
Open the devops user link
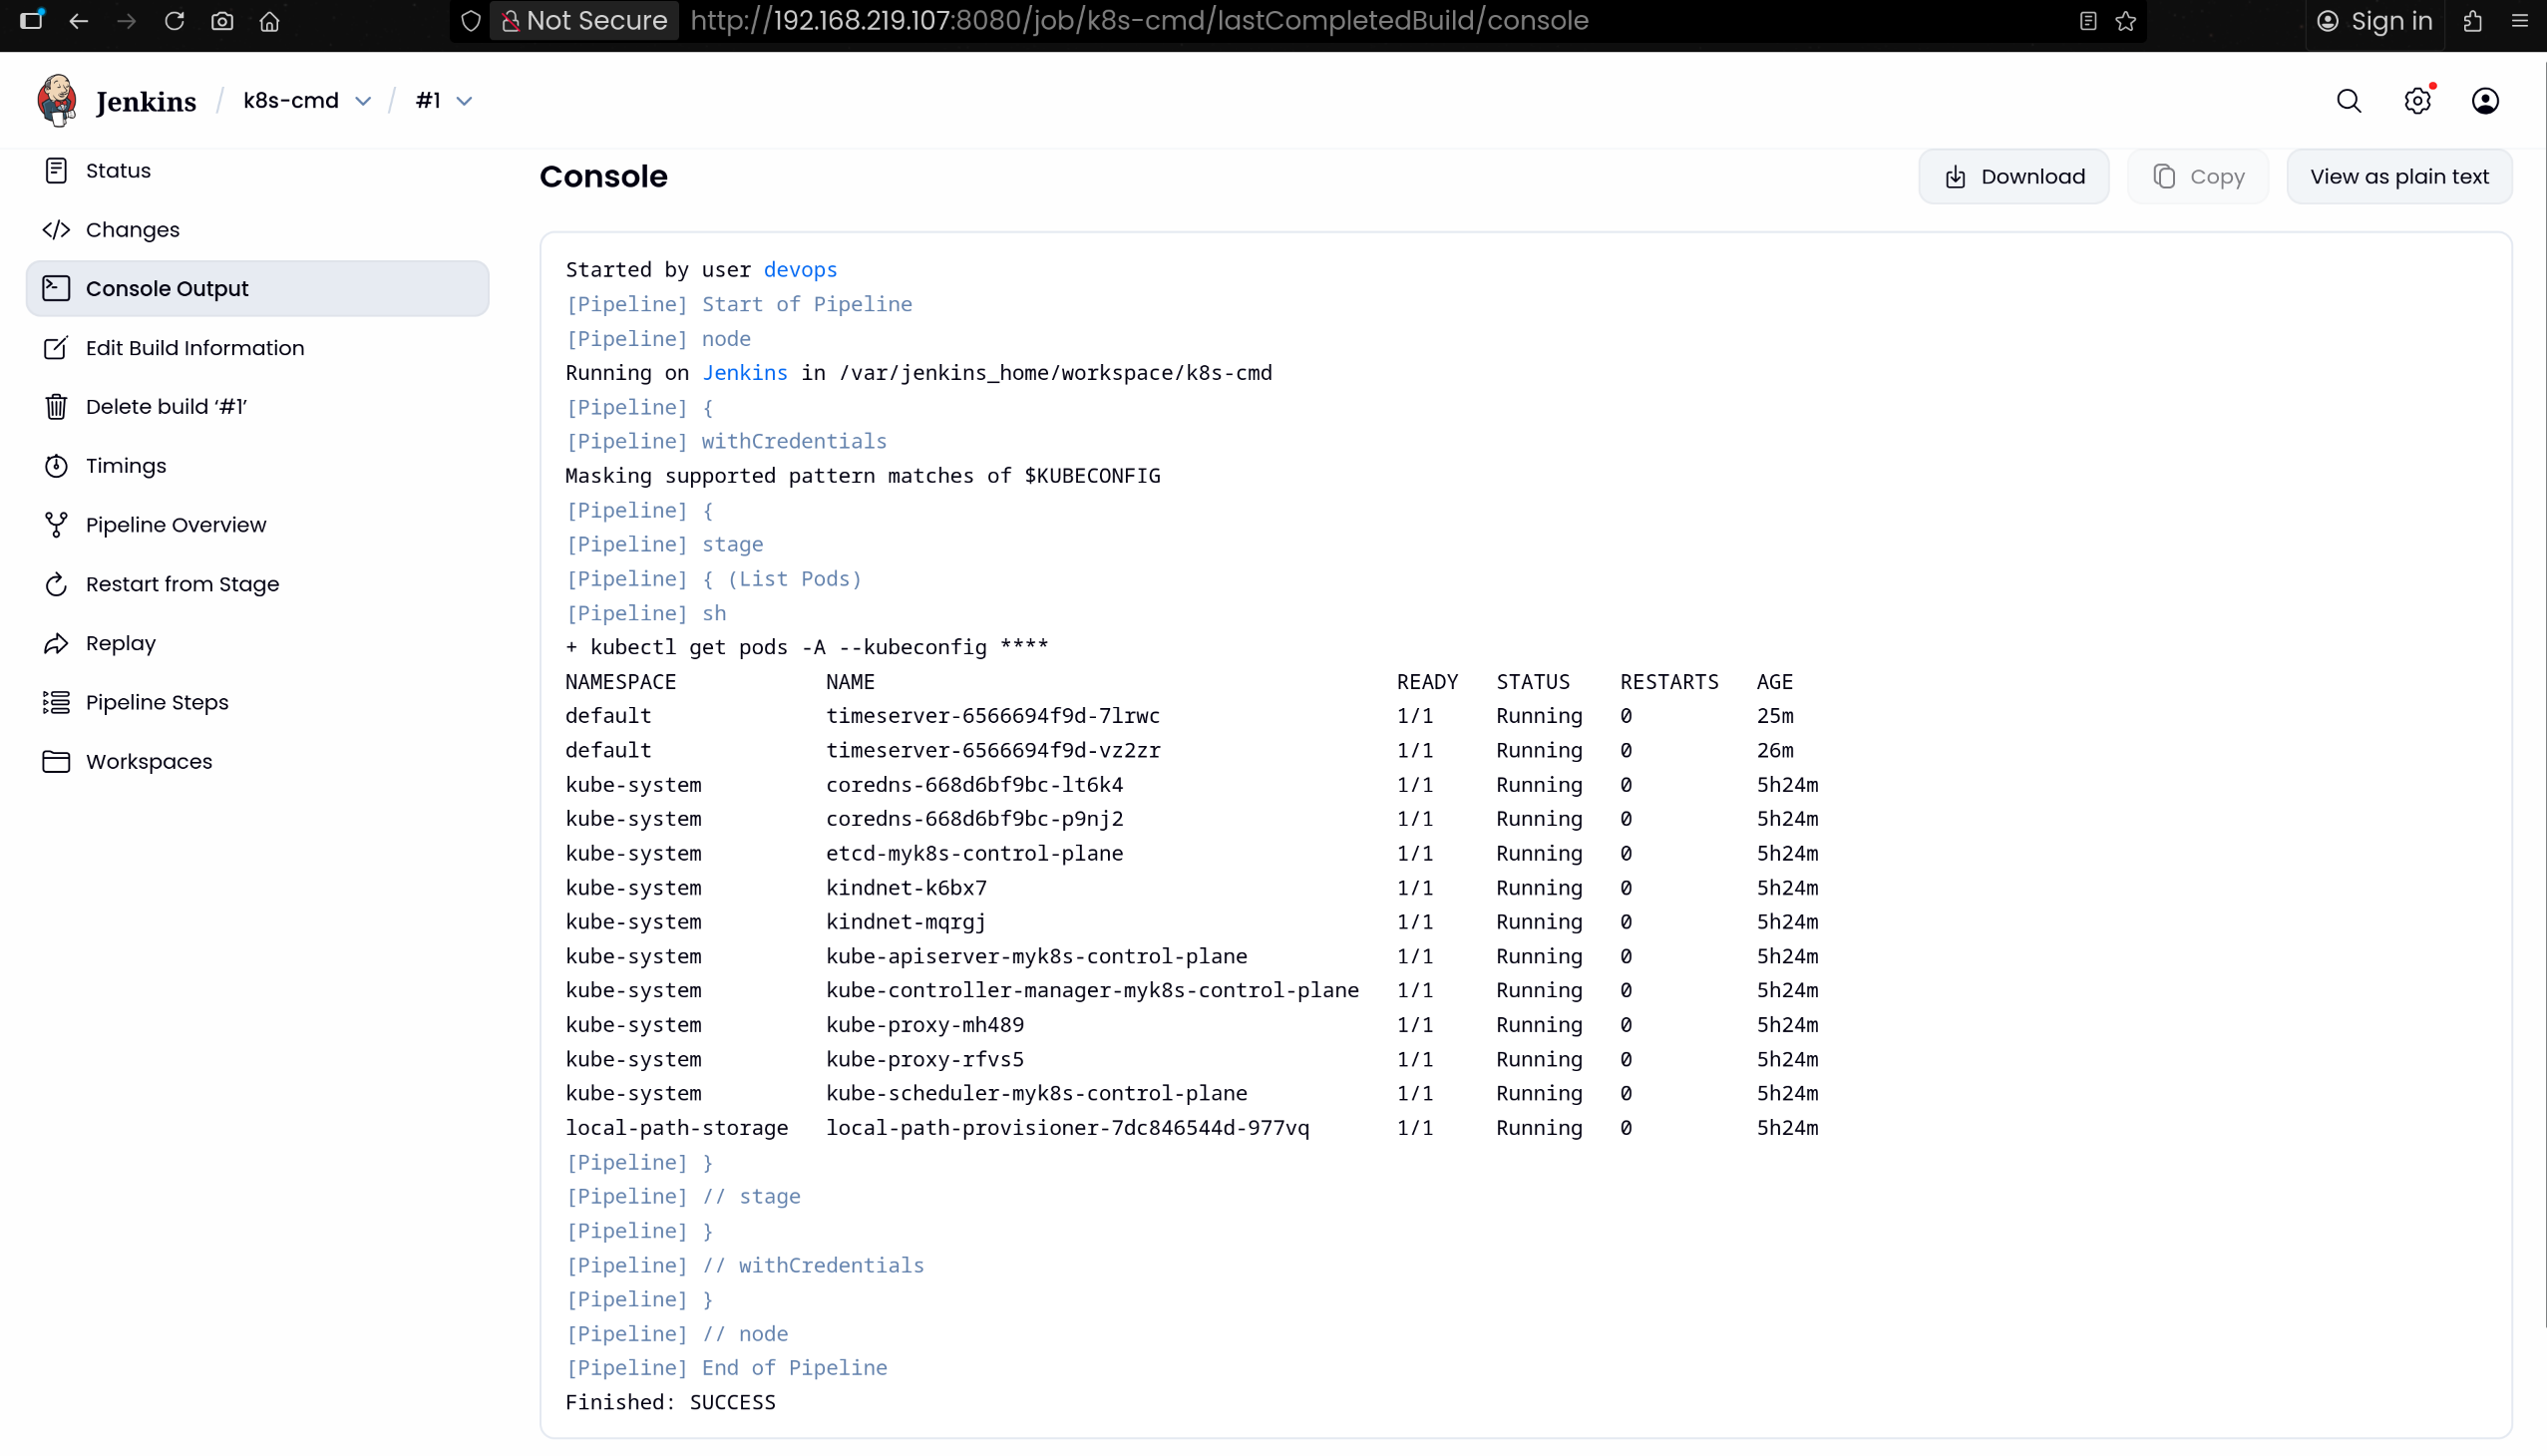coord(800,270)
